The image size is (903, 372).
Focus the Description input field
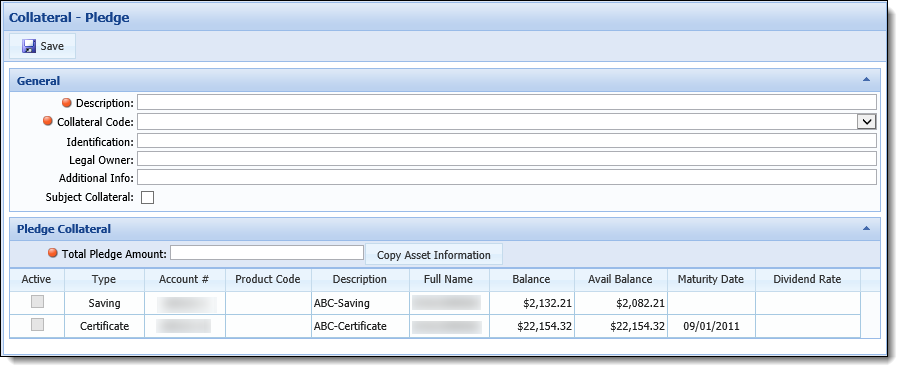pos(507,103)
